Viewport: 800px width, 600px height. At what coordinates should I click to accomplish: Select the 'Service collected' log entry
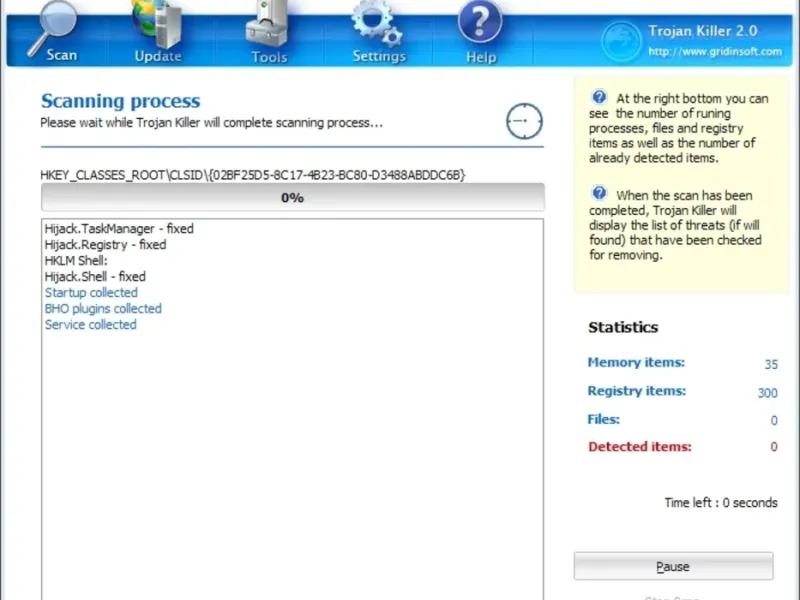(90, 324)
